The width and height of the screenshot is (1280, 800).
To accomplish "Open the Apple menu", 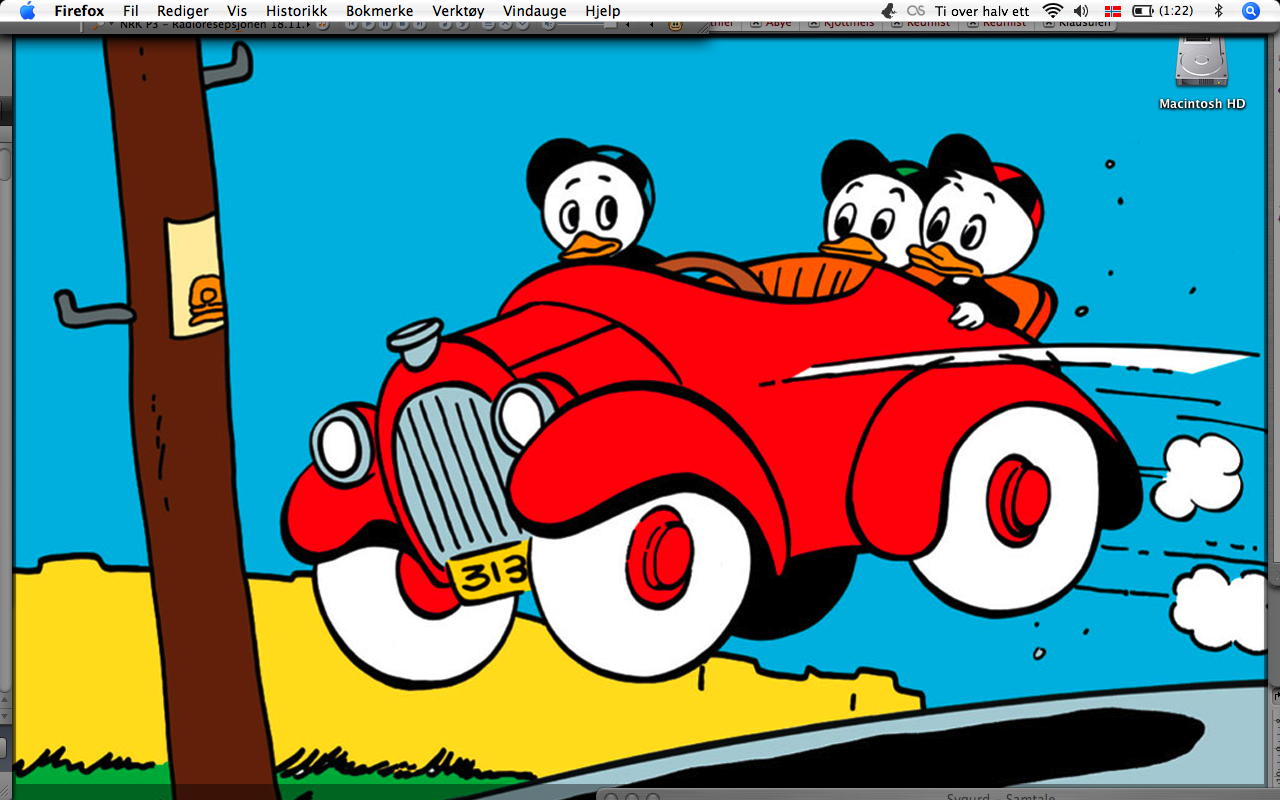I will [27, 11].
